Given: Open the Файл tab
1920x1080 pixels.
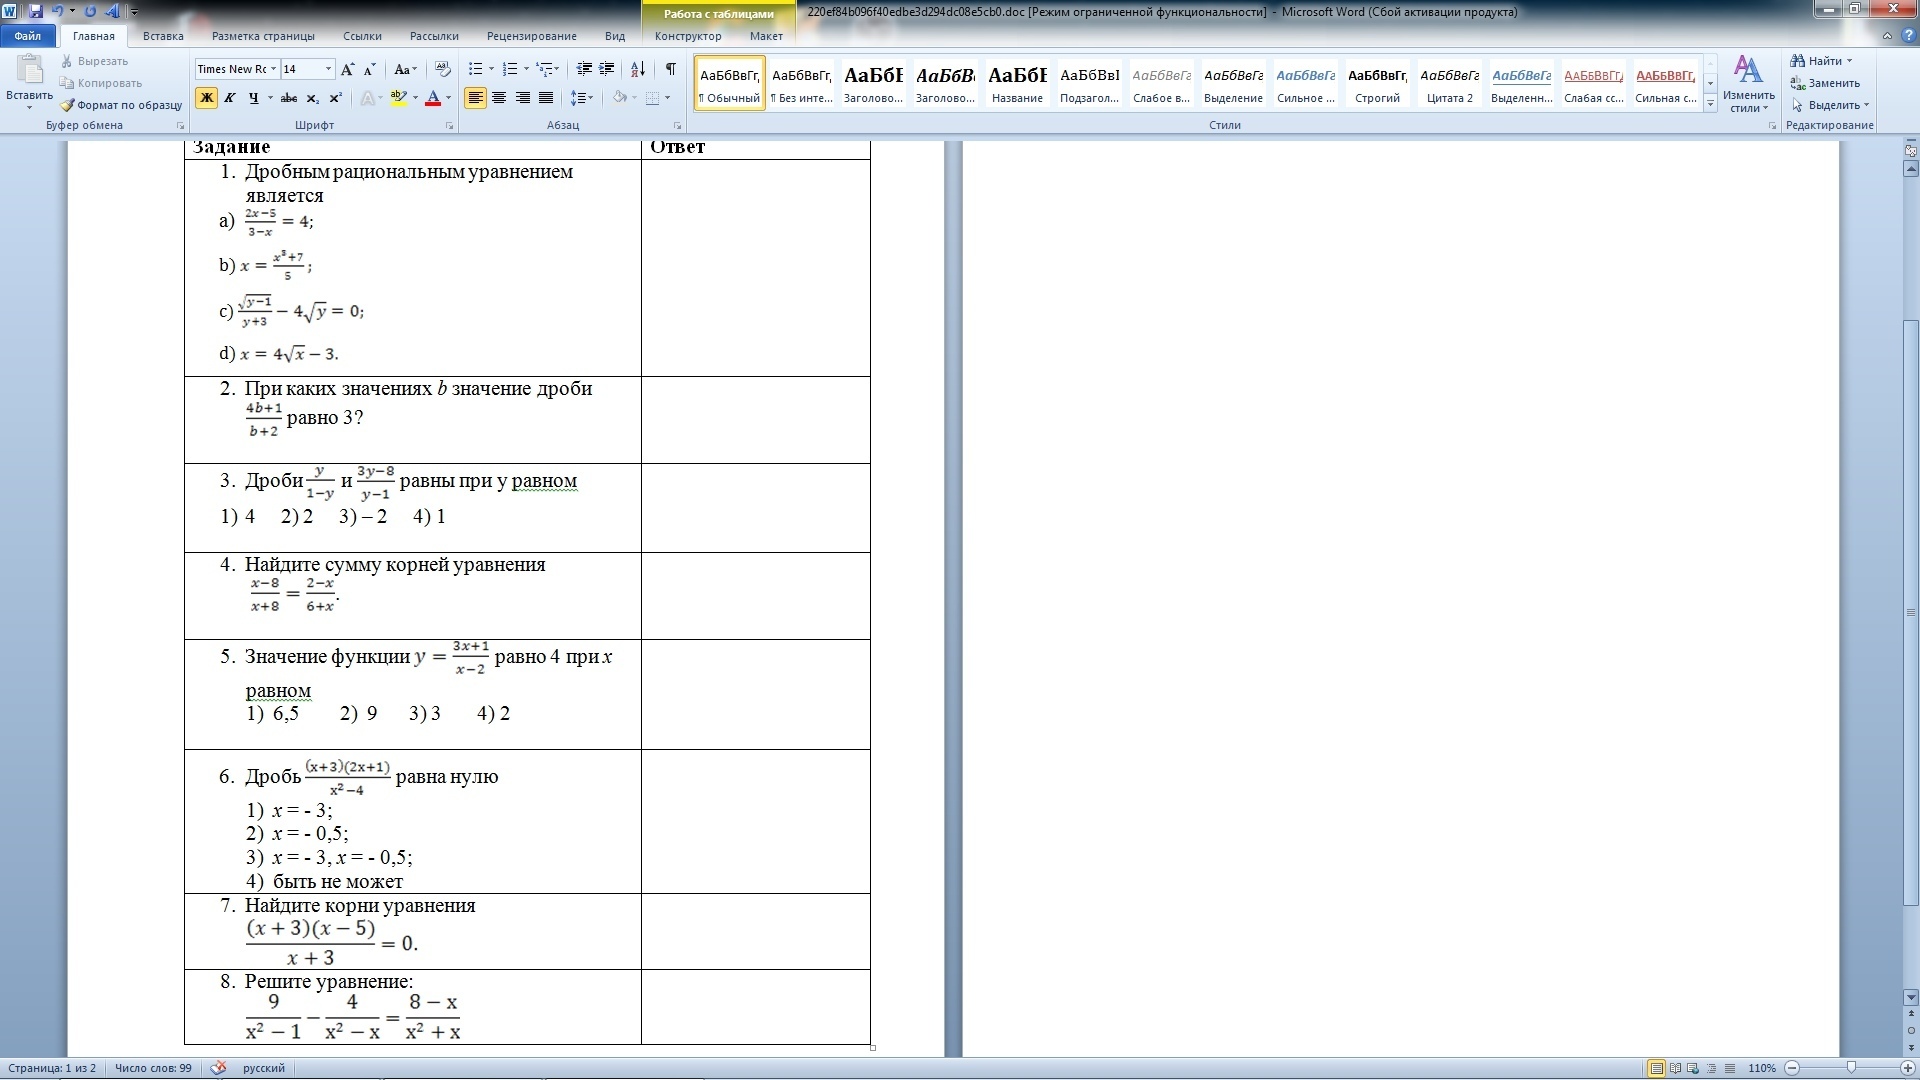Looking at the screenshot, I should [x=28, y=36].
